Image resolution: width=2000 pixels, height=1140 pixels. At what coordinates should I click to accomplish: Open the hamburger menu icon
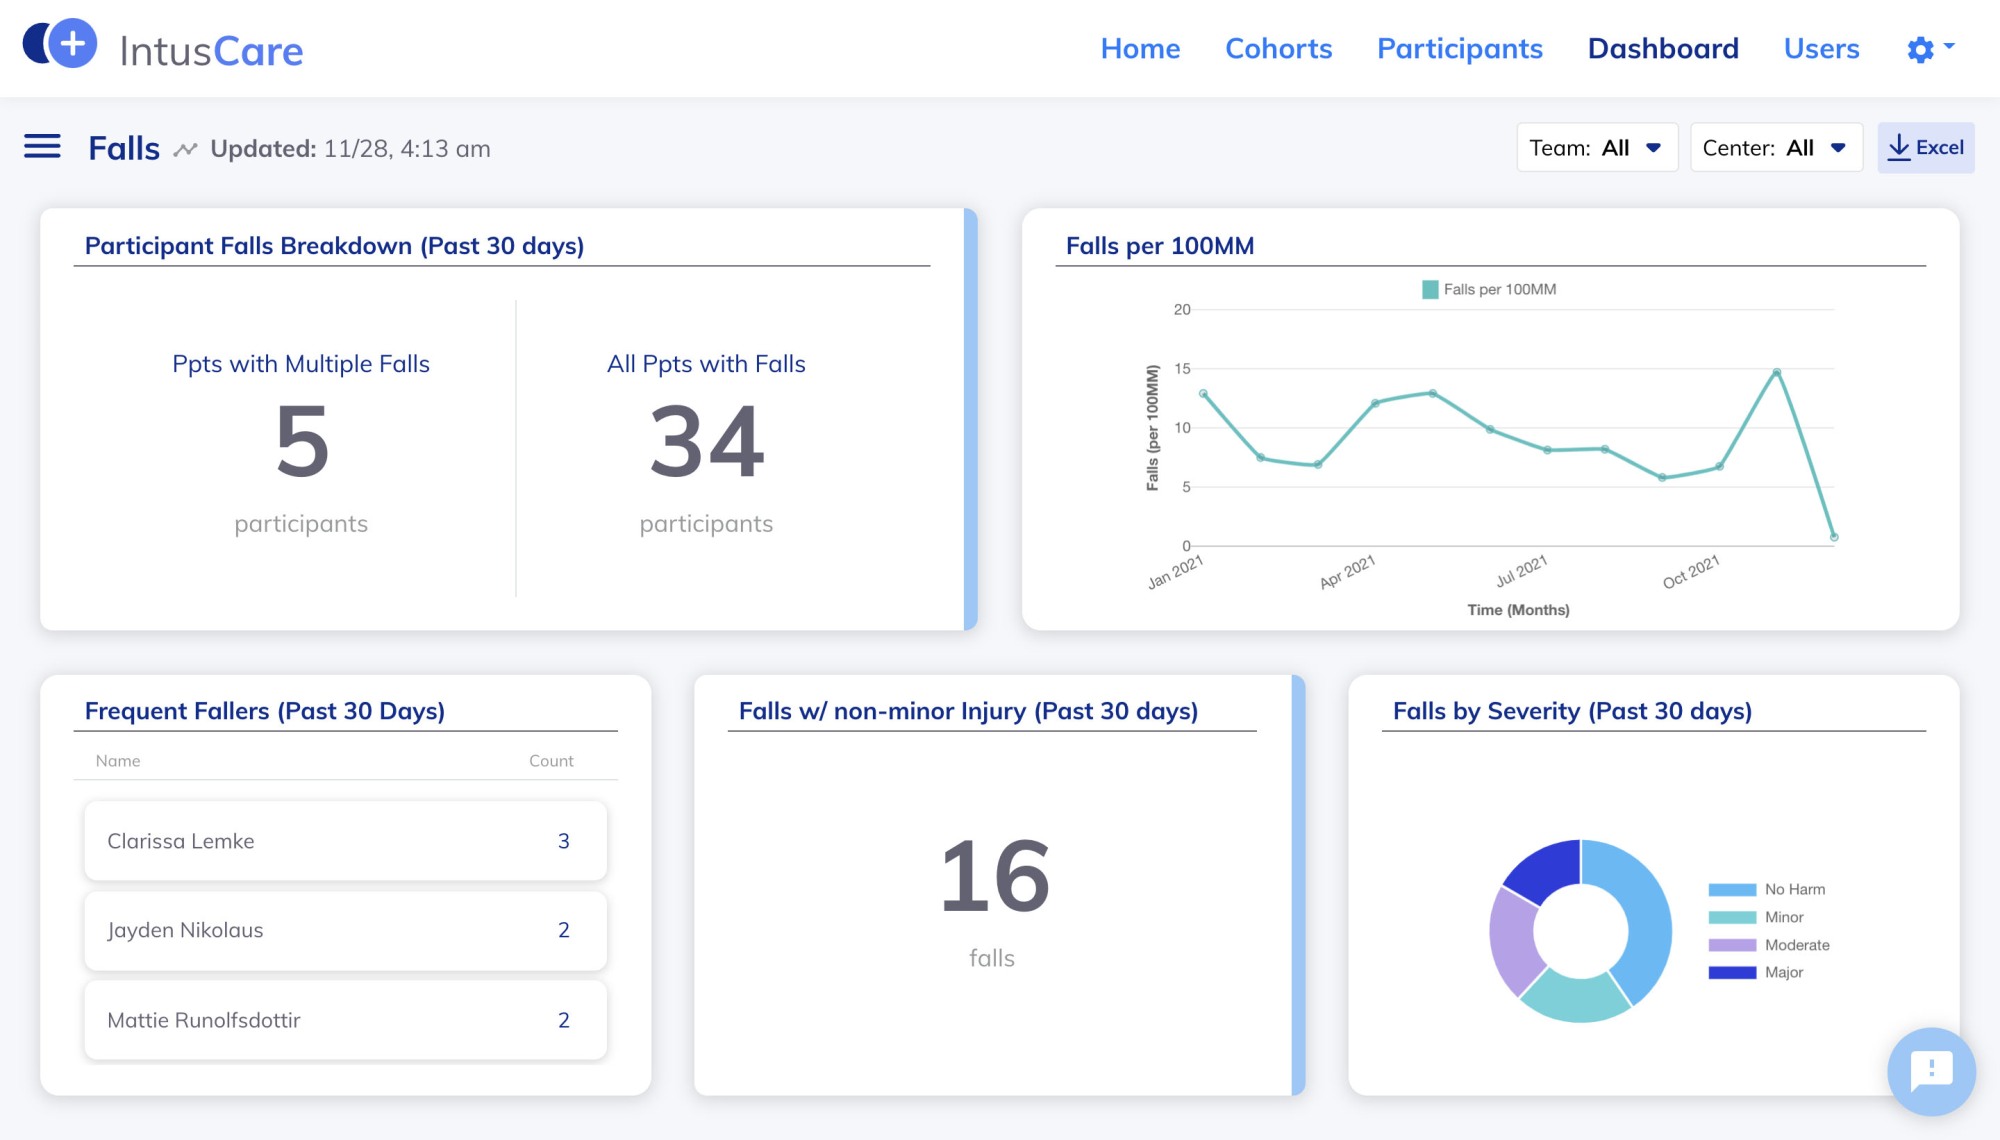[41, 147]
